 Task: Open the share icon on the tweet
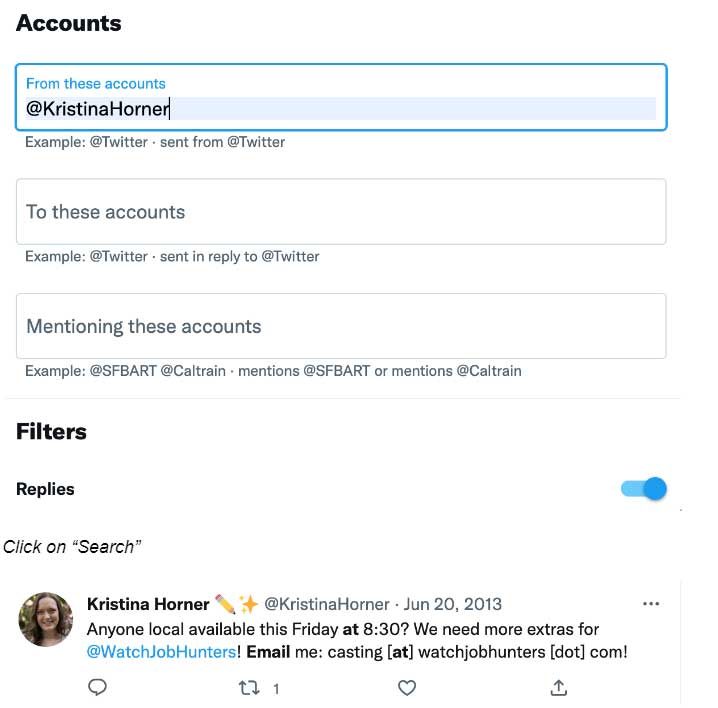coord(559,687)
